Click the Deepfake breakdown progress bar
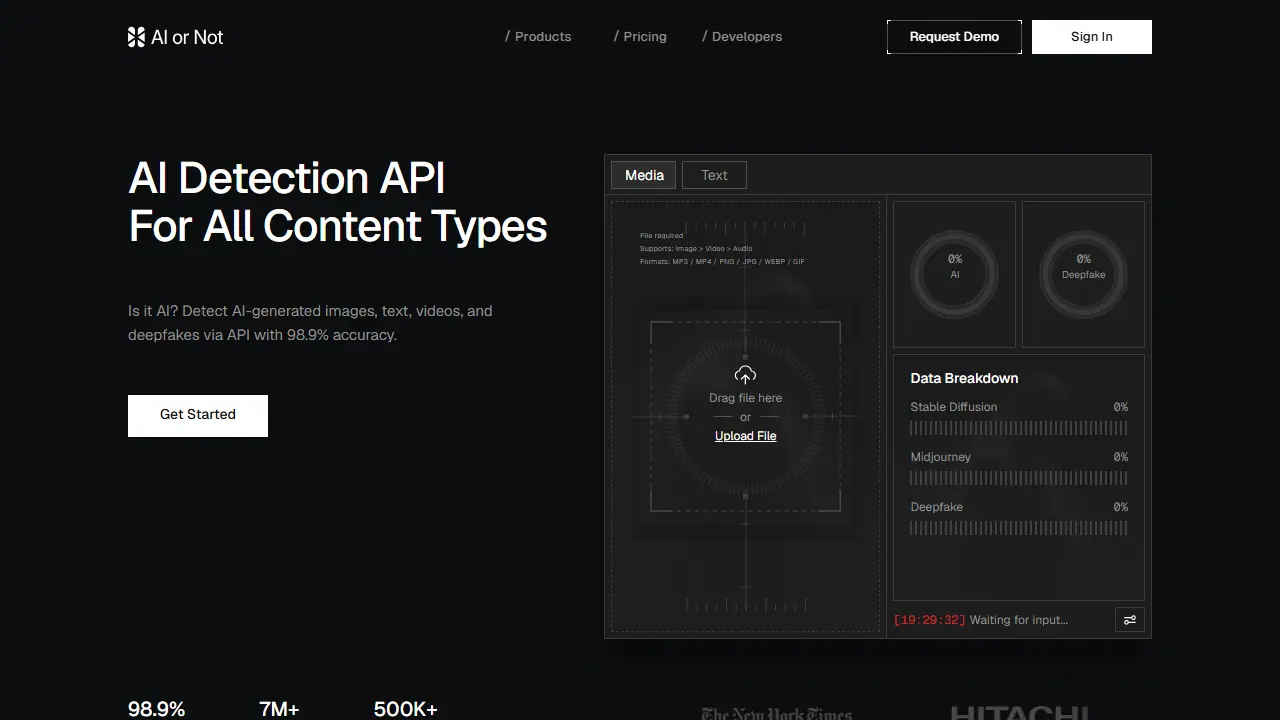1280x720 pixels. 1019,528
